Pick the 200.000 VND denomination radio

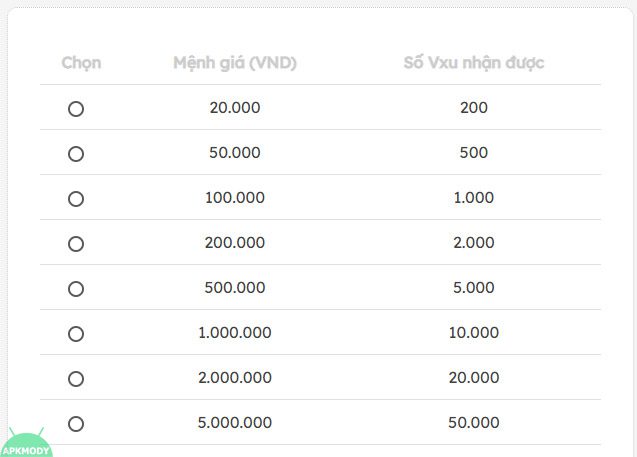76,244
